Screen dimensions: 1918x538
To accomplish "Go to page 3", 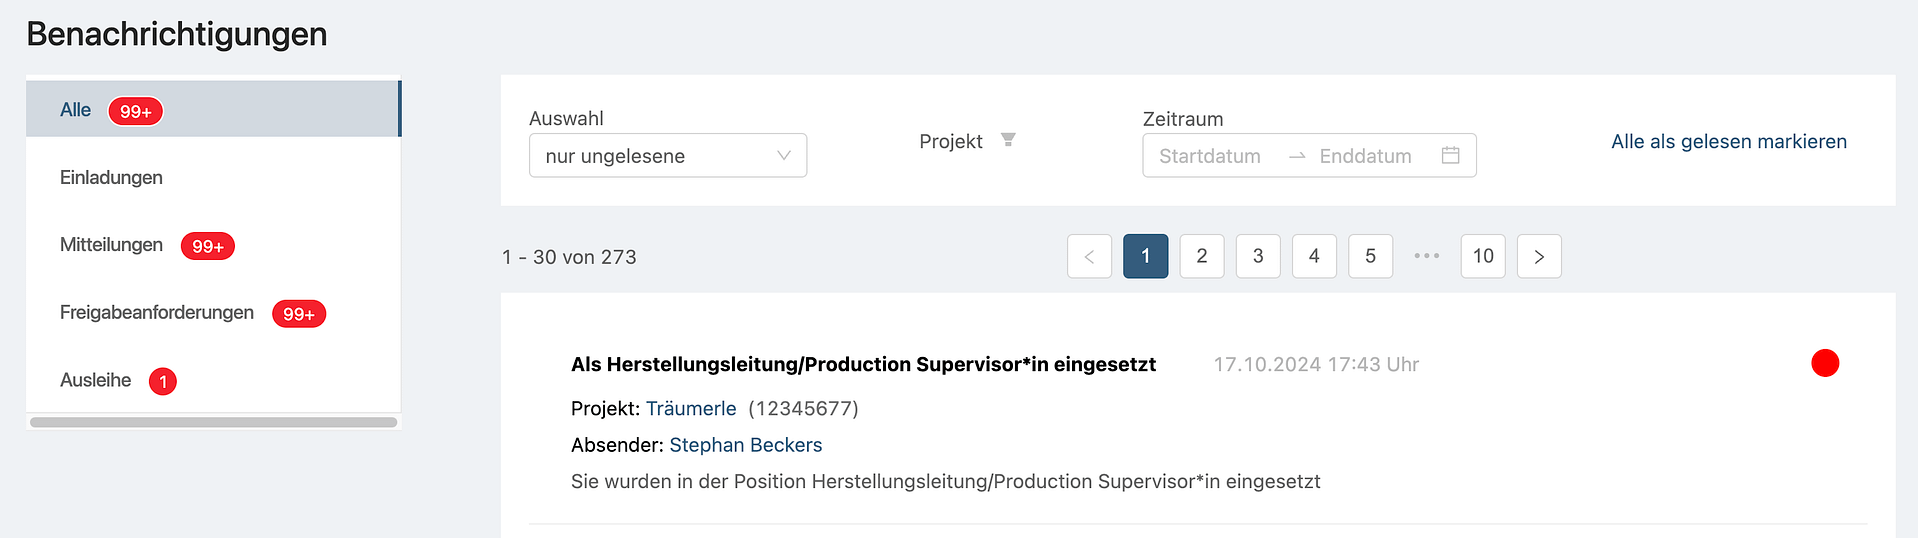I will (x=1257, y=256).
